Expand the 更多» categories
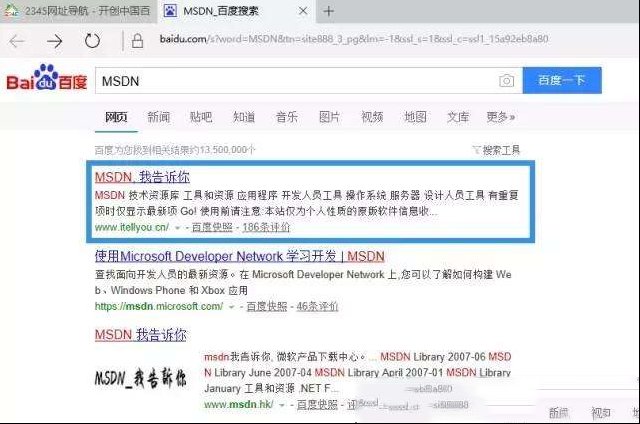This screenshot has height=424, width=640. 501,118
